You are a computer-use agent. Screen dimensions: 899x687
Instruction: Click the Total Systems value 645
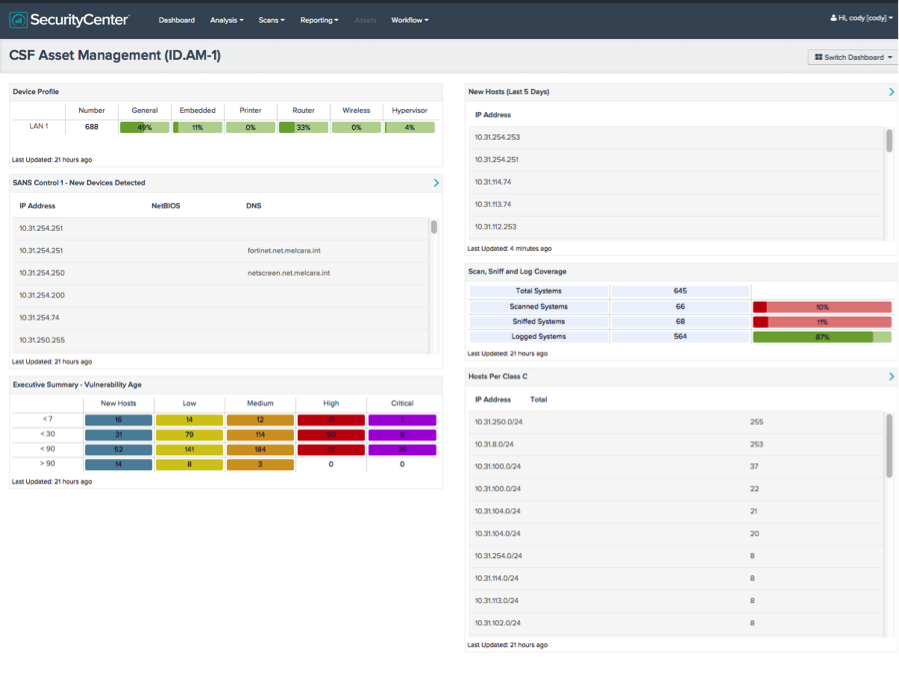pyautogui.click(x=680, y=291)
